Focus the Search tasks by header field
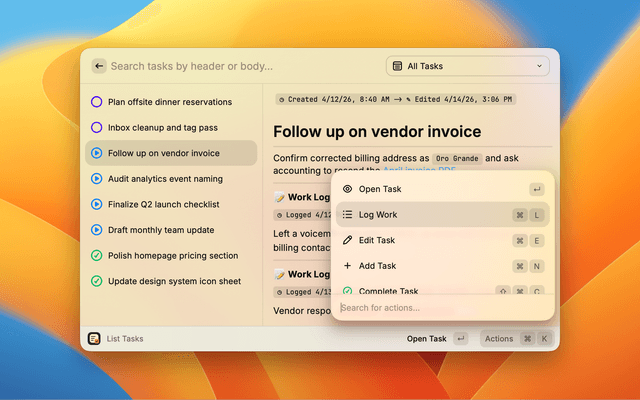This screenshot has height=400, width=640. [245, 66]
